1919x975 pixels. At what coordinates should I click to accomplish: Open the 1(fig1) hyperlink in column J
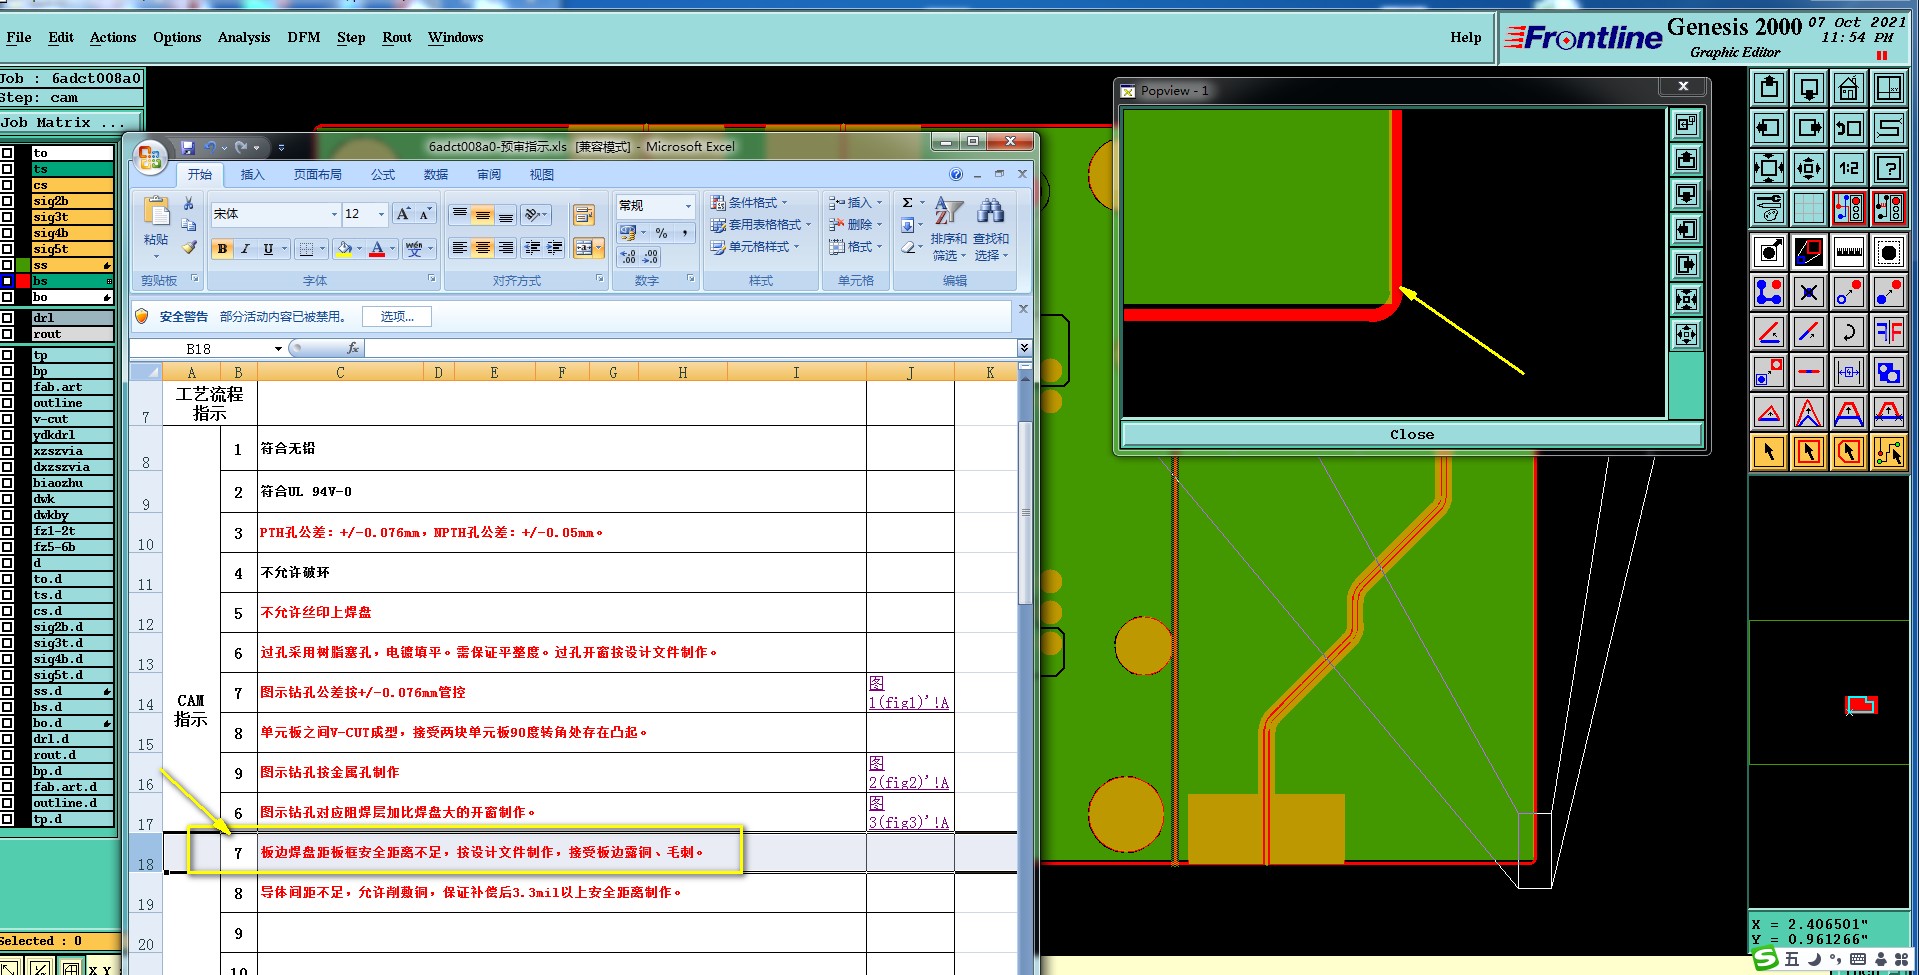tap(908, 693)
